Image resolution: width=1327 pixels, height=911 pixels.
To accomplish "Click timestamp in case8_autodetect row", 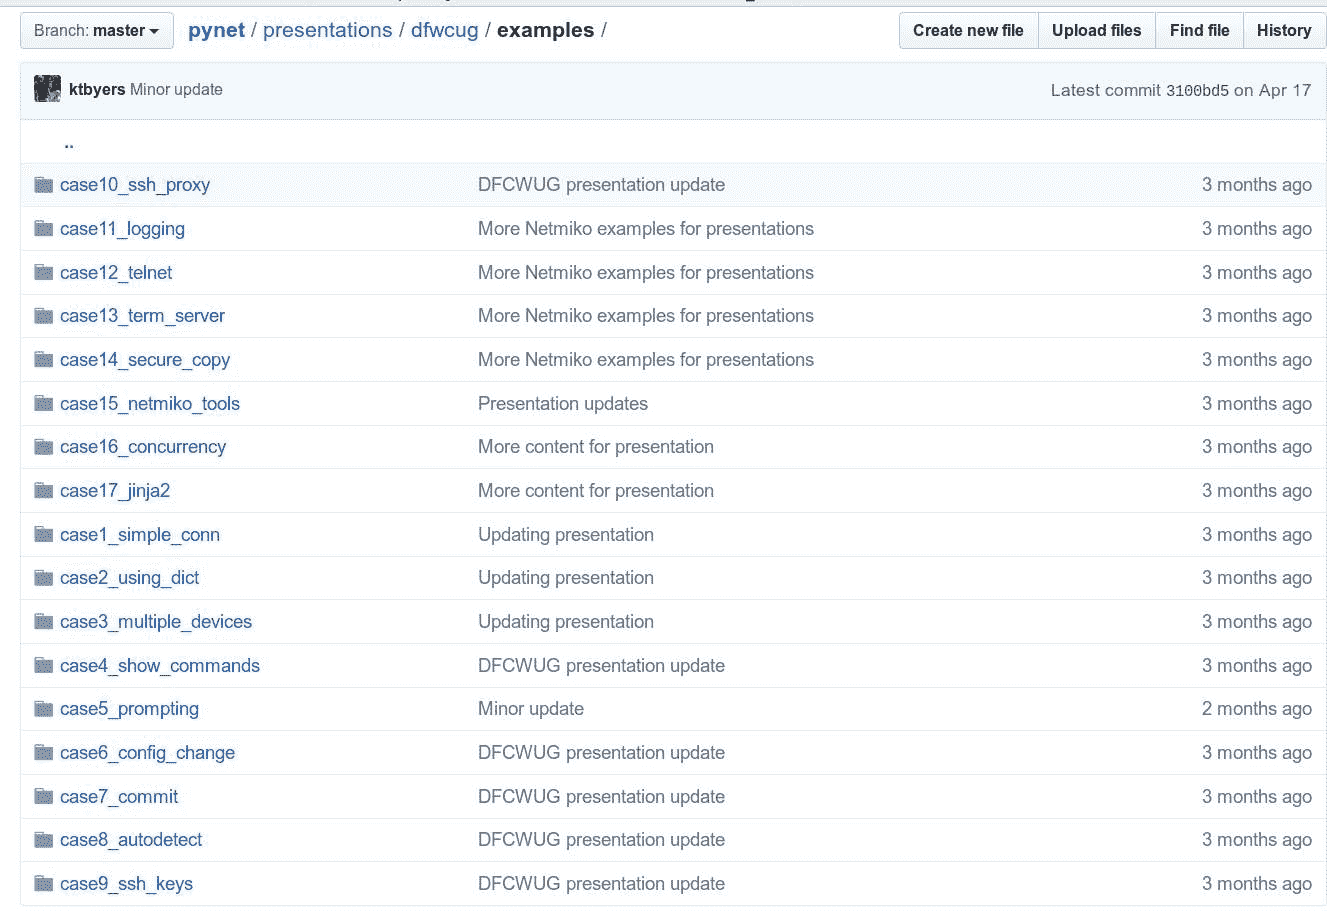I will pos(1257,840).
